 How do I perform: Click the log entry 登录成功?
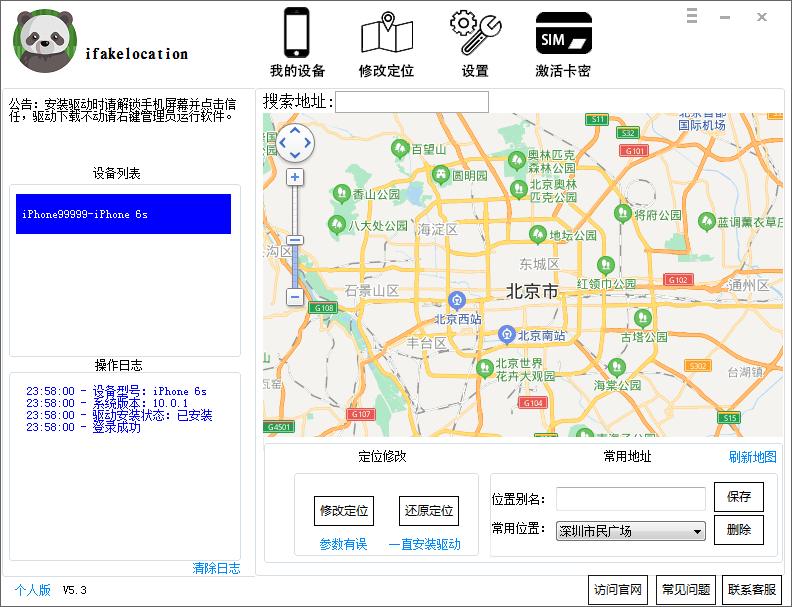[x=83, y=428]
